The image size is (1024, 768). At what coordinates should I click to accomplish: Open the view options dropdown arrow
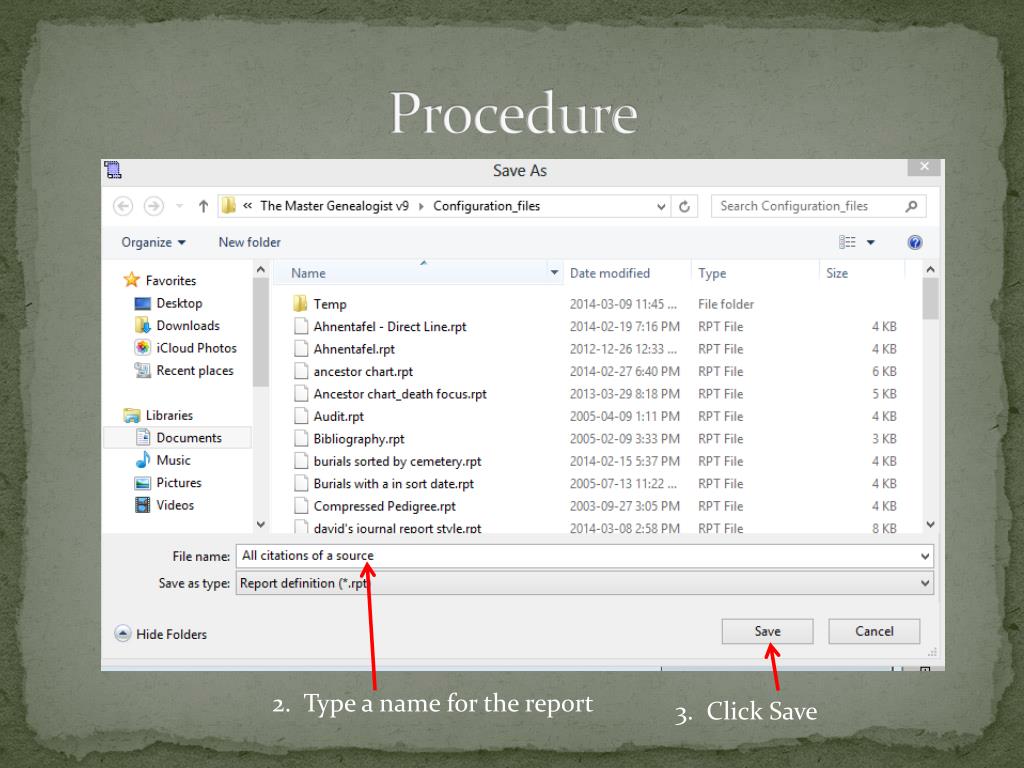point(871,242)
